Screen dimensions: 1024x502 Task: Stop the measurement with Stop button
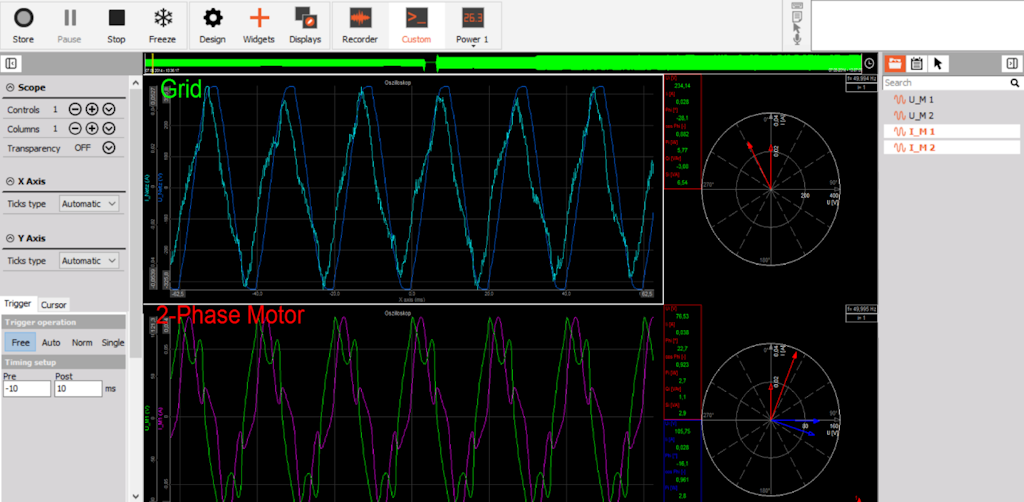point(116,25)
